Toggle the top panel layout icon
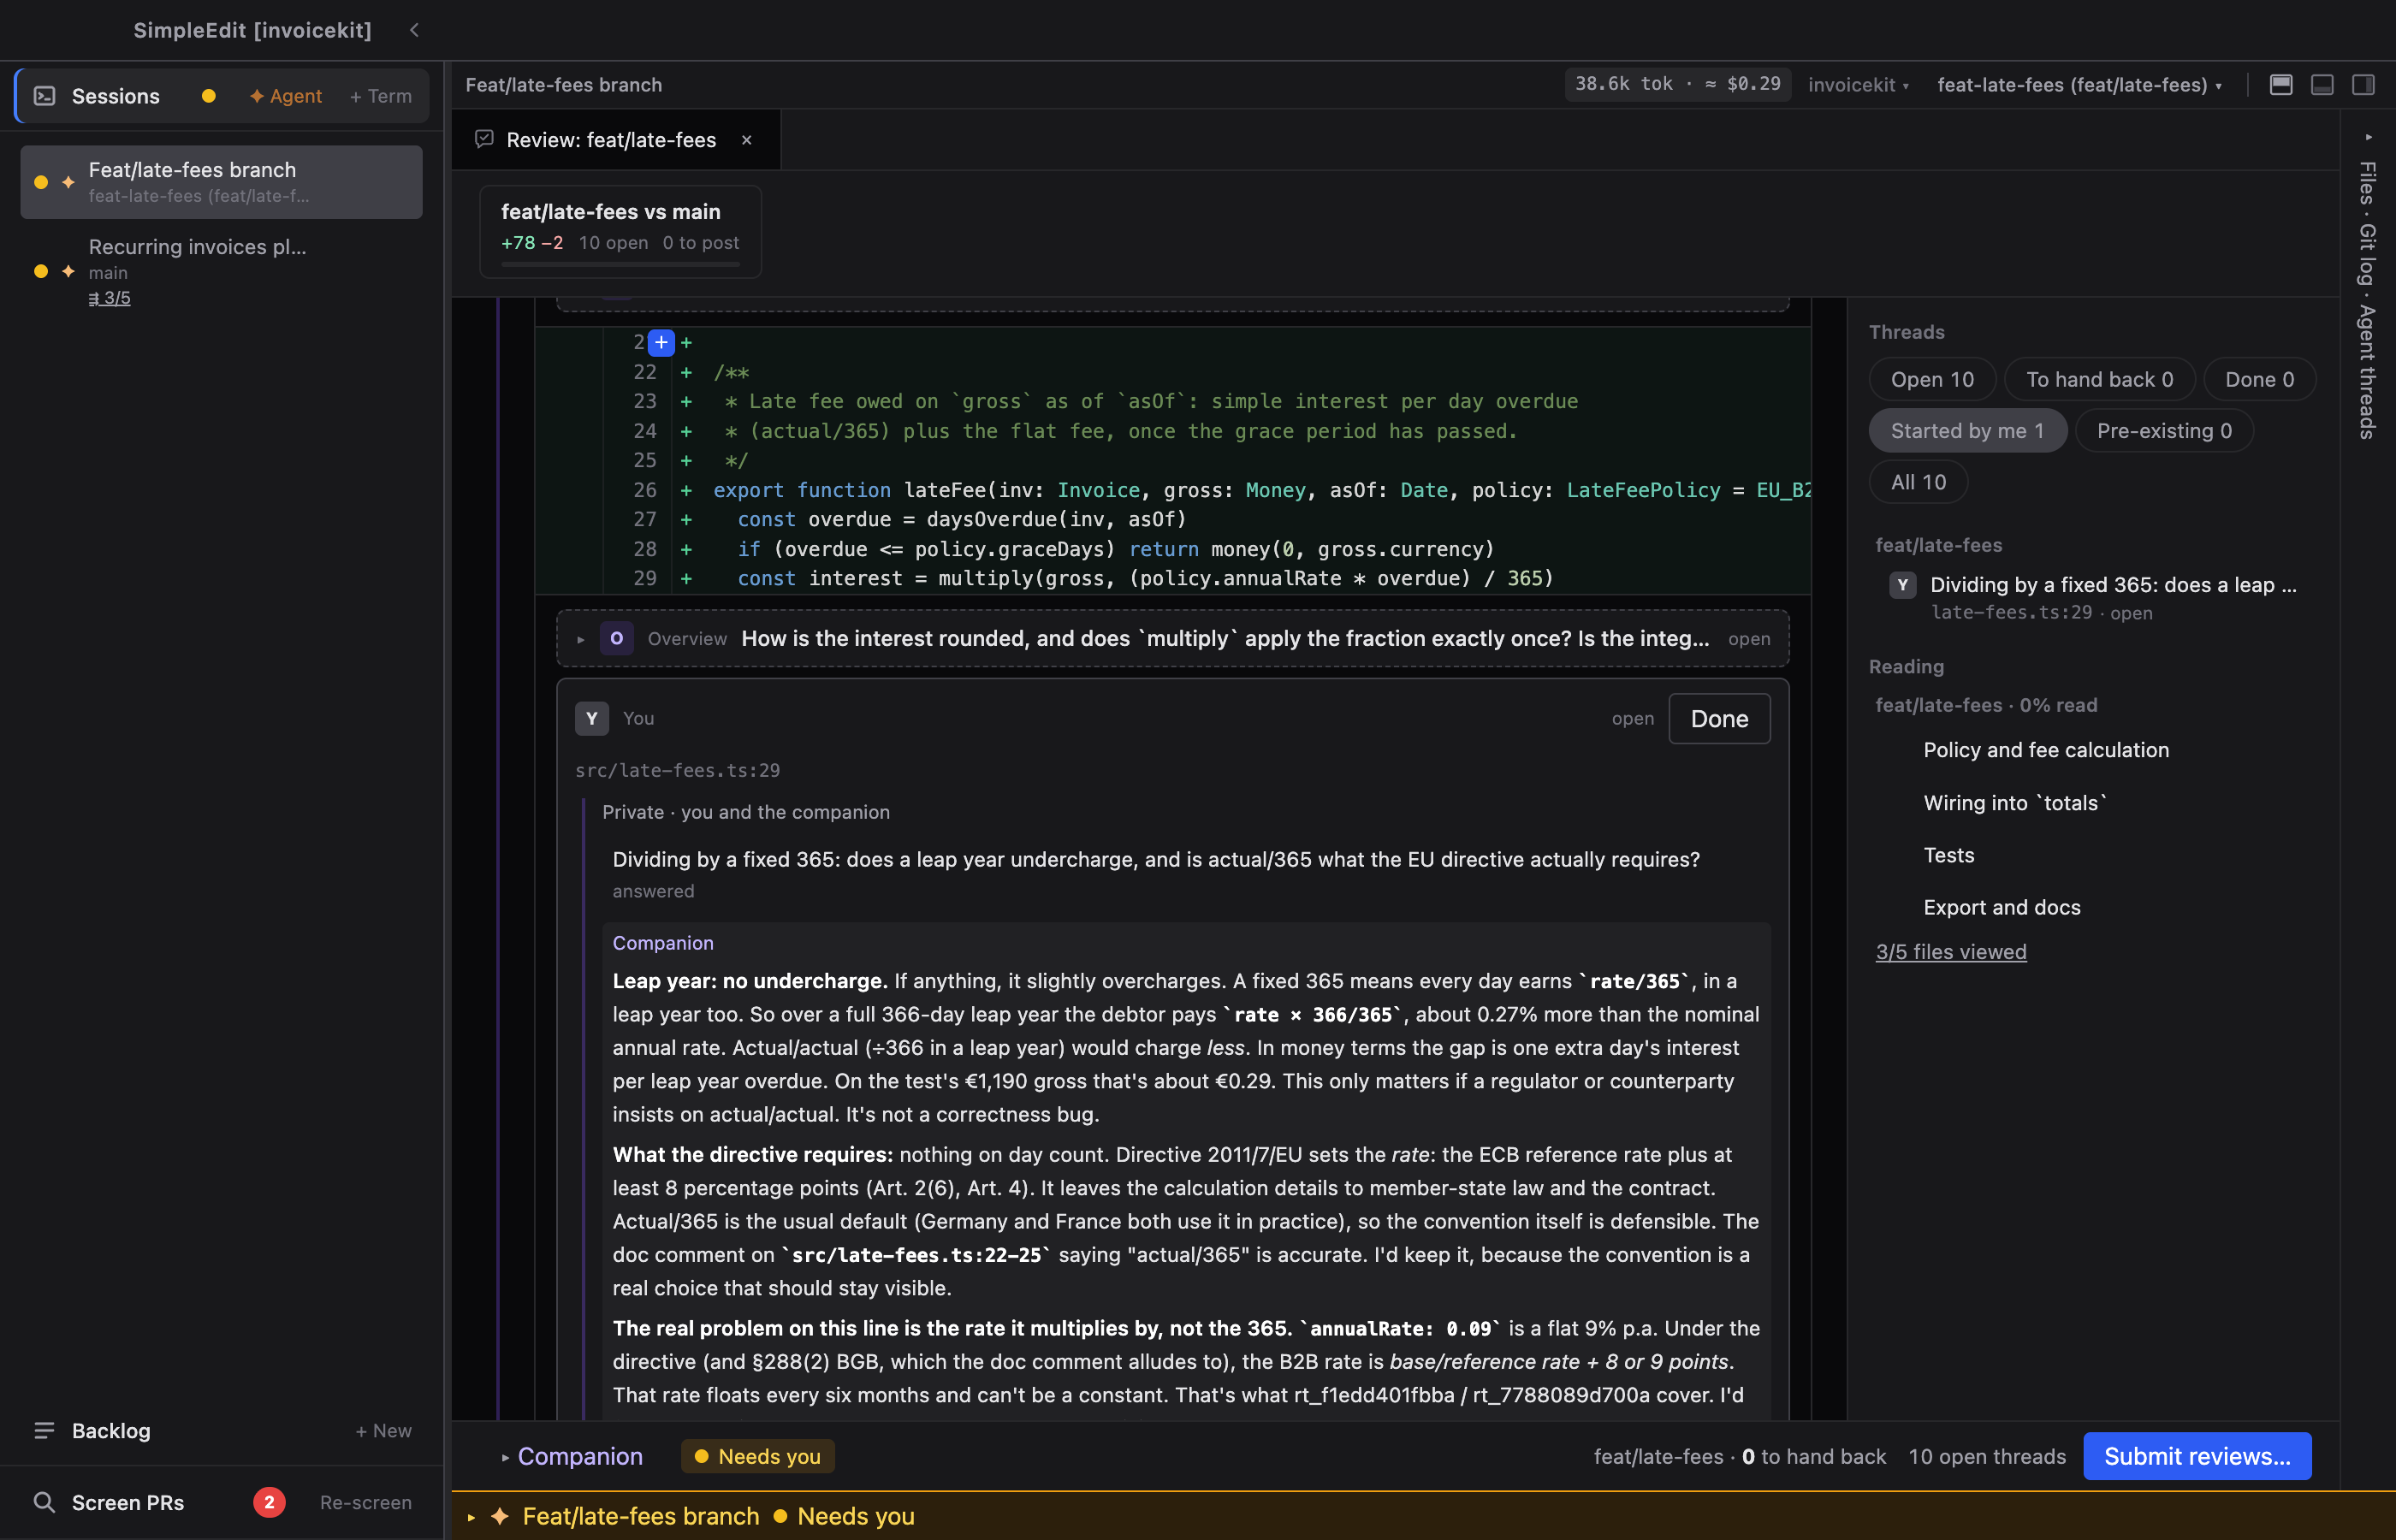This screenshot has width=2396, height=1540. pos(2281,85)
